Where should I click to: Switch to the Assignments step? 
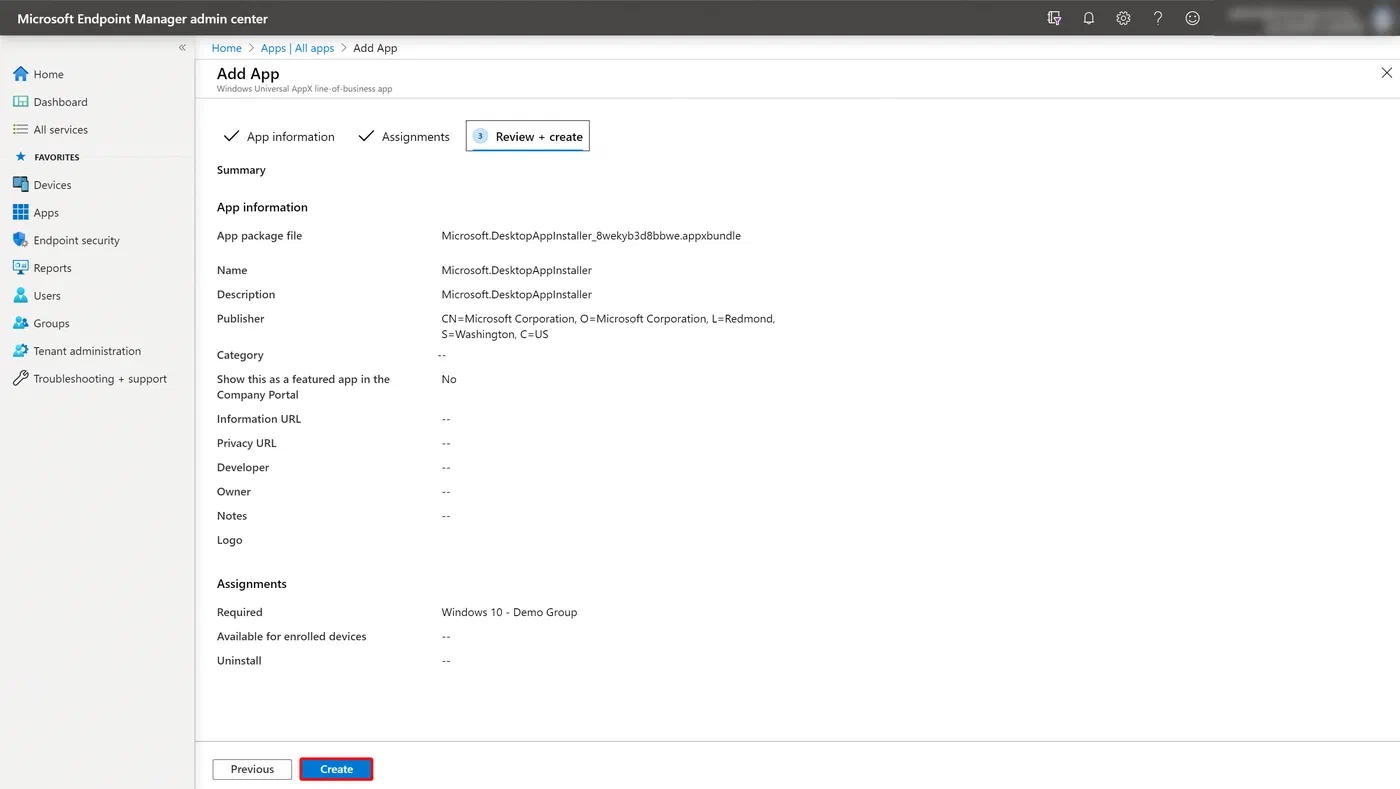(404, 137)
